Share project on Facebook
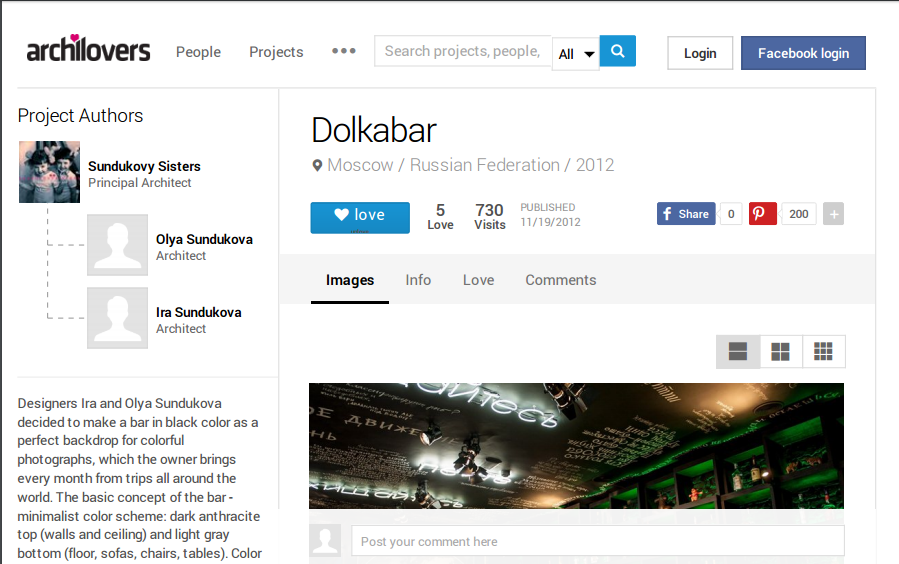 686,214
